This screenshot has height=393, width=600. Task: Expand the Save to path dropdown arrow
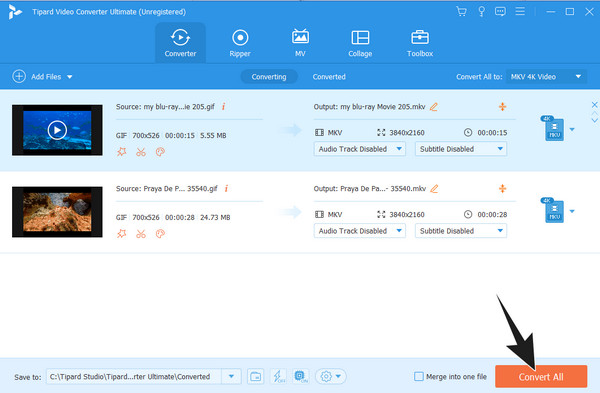click(x=231, y=377)
